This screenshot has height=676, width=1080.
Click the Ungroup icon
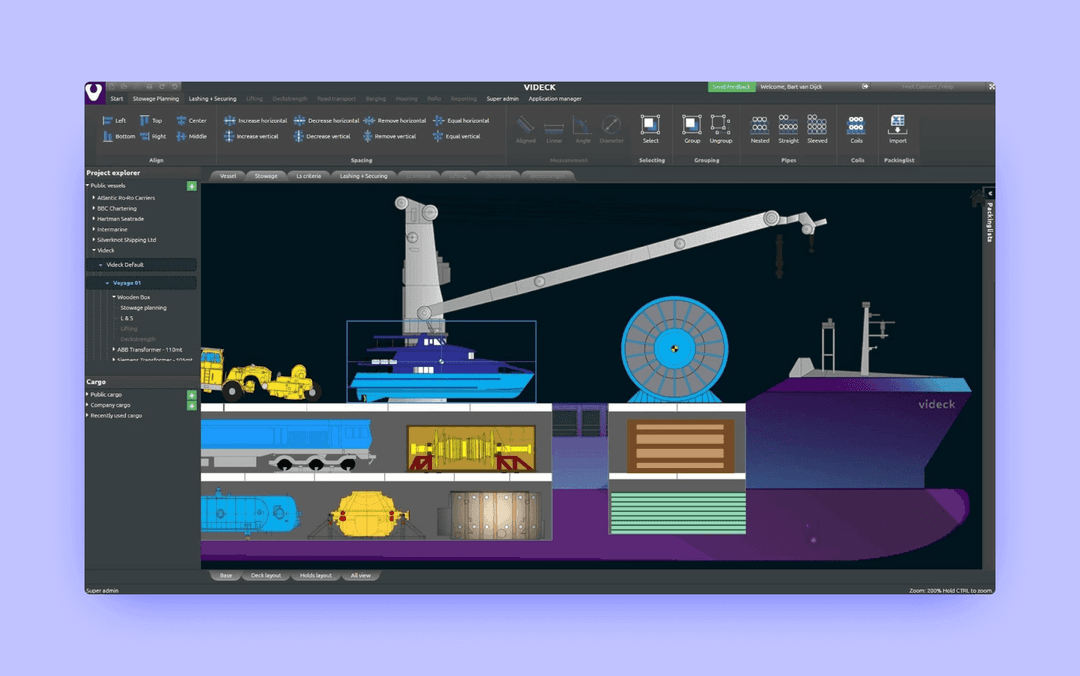tap(720, 124)
